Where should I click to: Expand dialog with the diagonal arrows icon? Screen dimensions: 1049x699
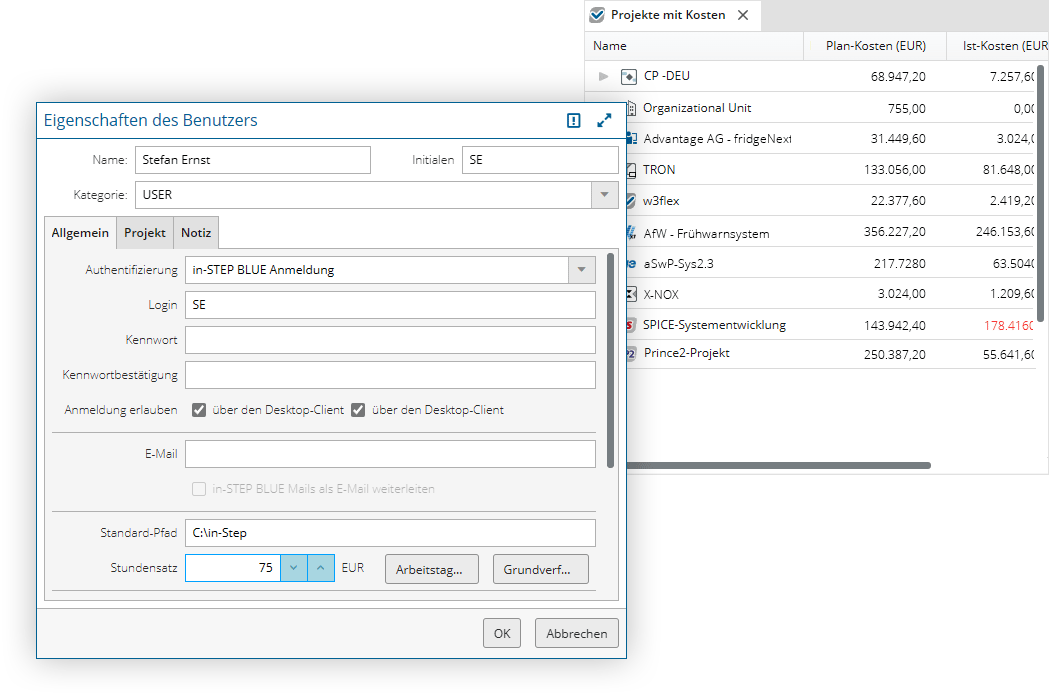click(x=604, y=120)
